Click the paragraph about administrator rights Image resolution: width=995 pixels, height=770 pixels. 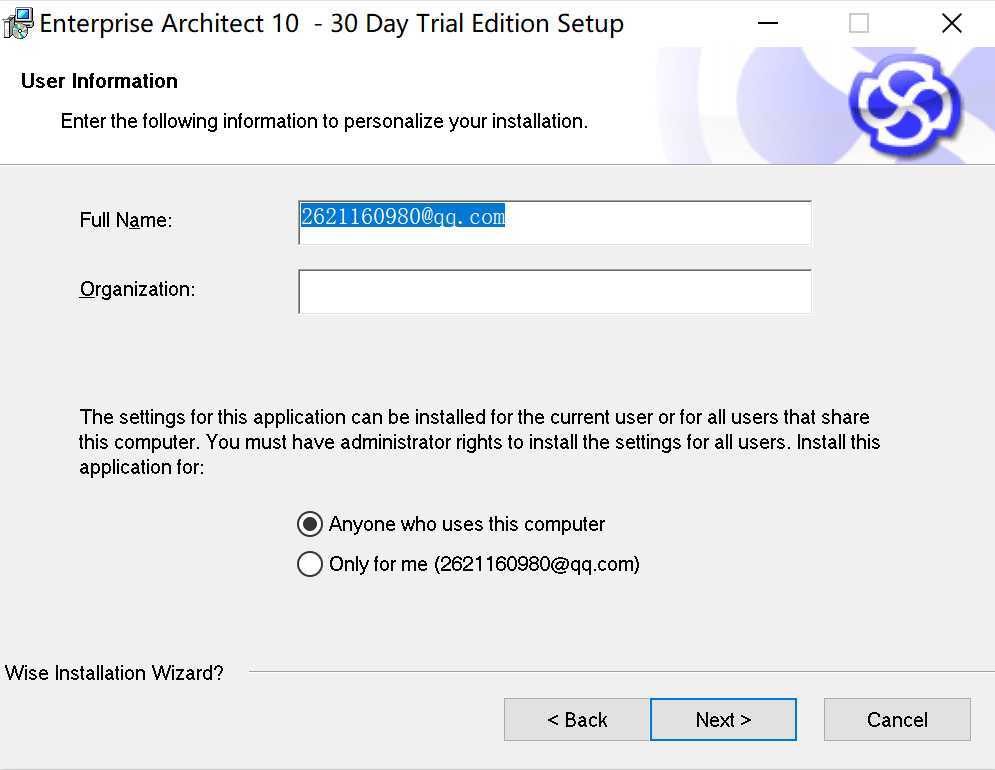coord(480,442)
